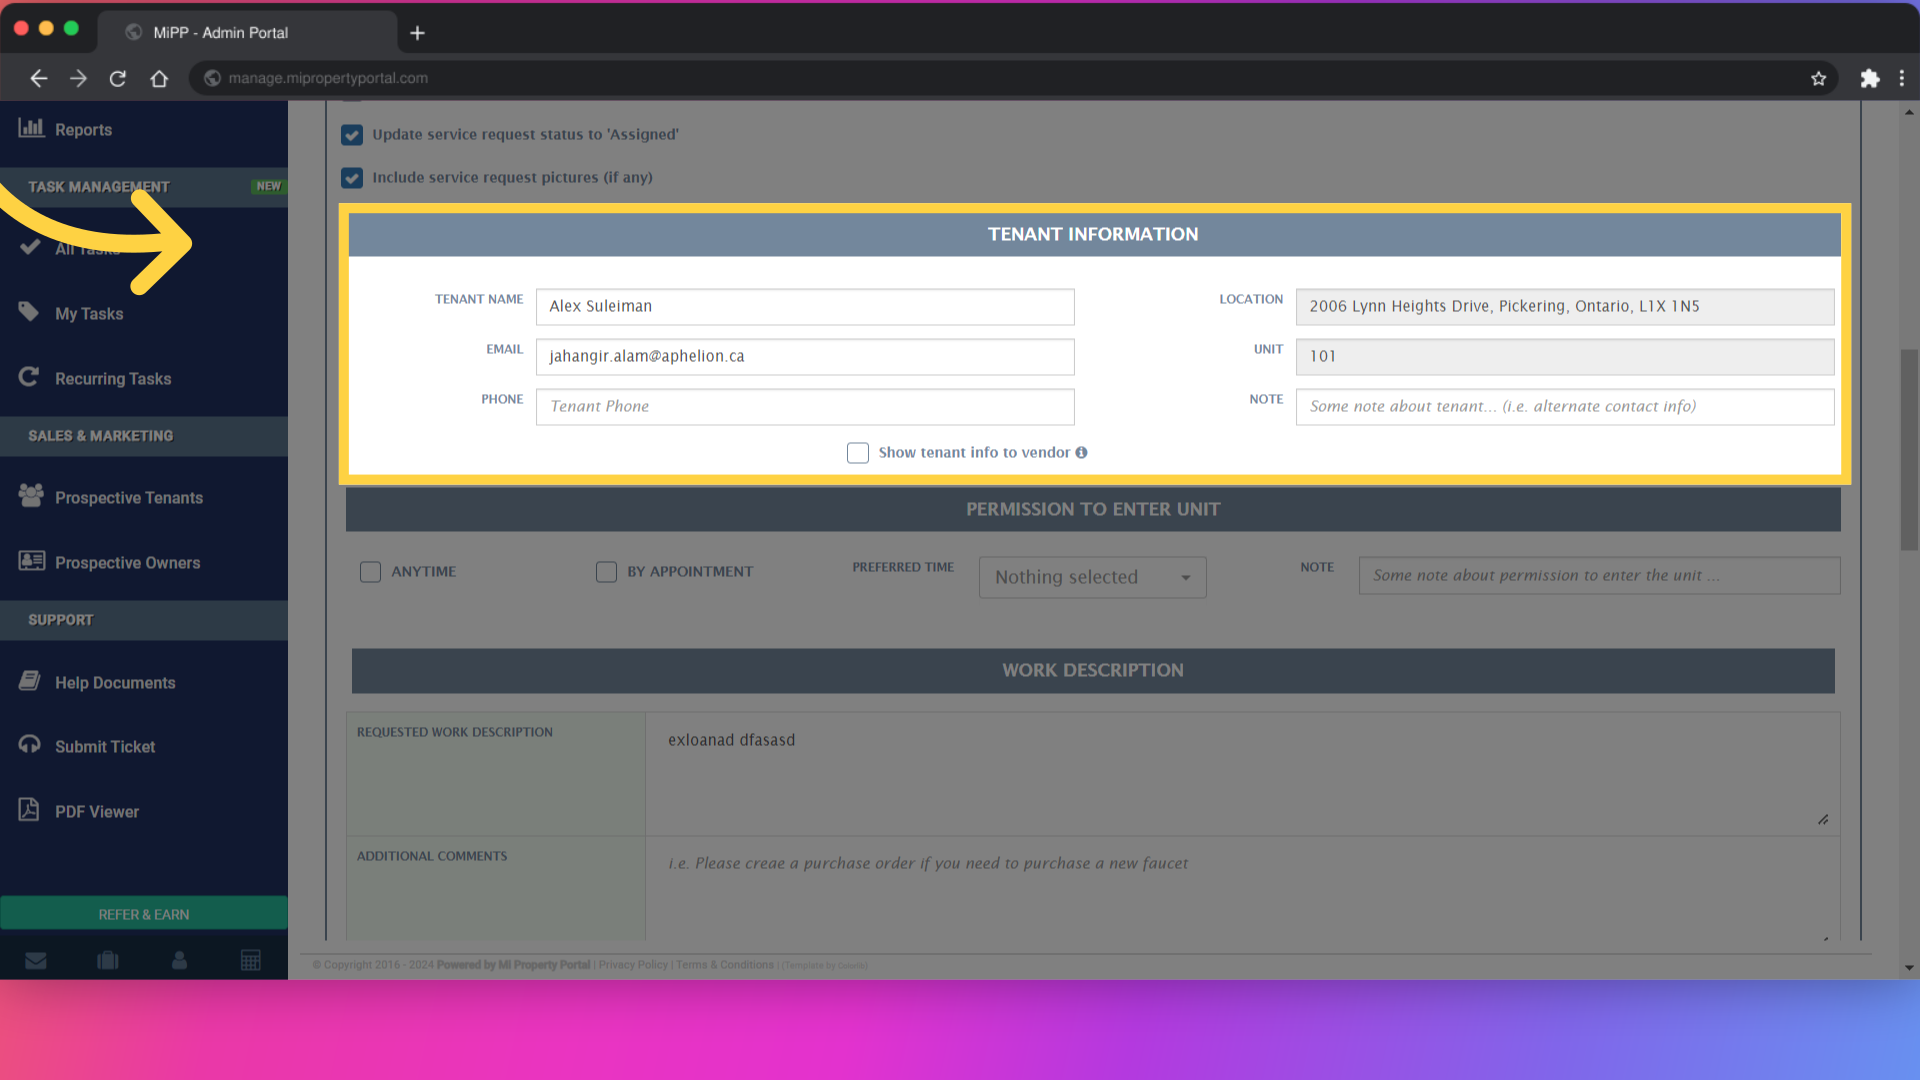Open the Preferred Time 'Nothing selected' dropdown

click(x=1092, y=577)
